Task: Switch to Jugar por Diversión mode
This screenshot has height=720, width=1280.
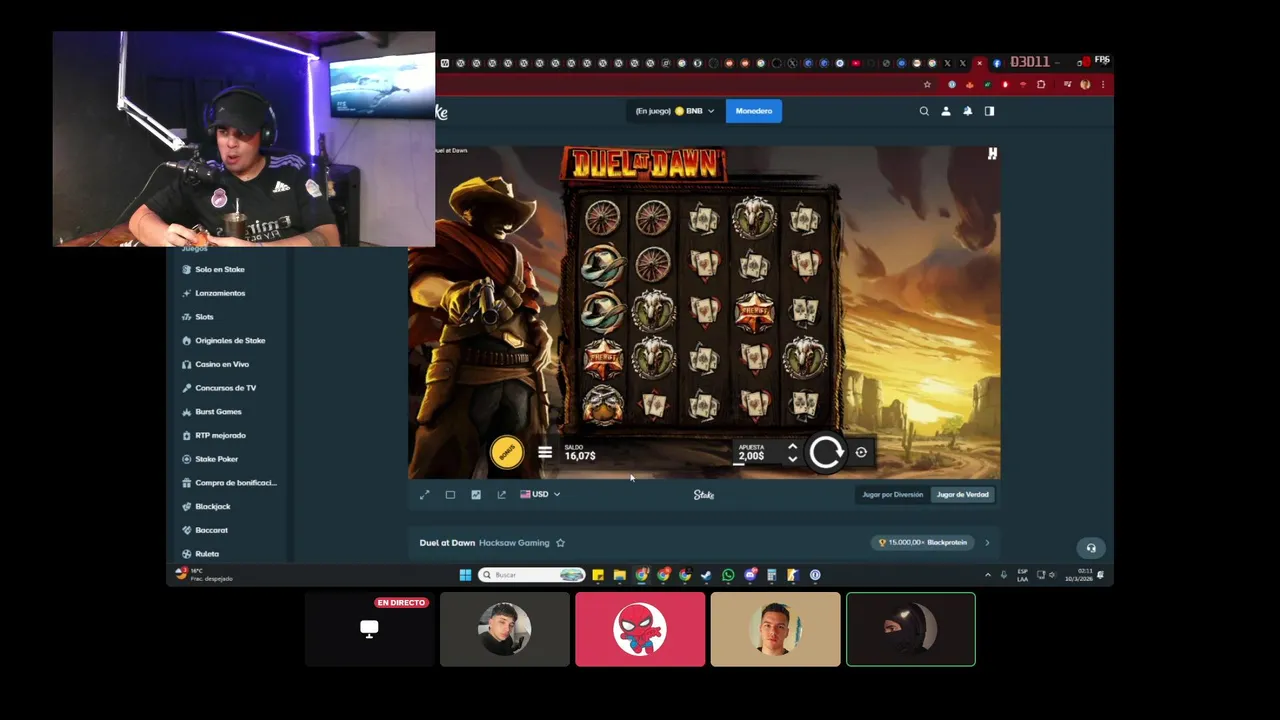Action: 892,494
